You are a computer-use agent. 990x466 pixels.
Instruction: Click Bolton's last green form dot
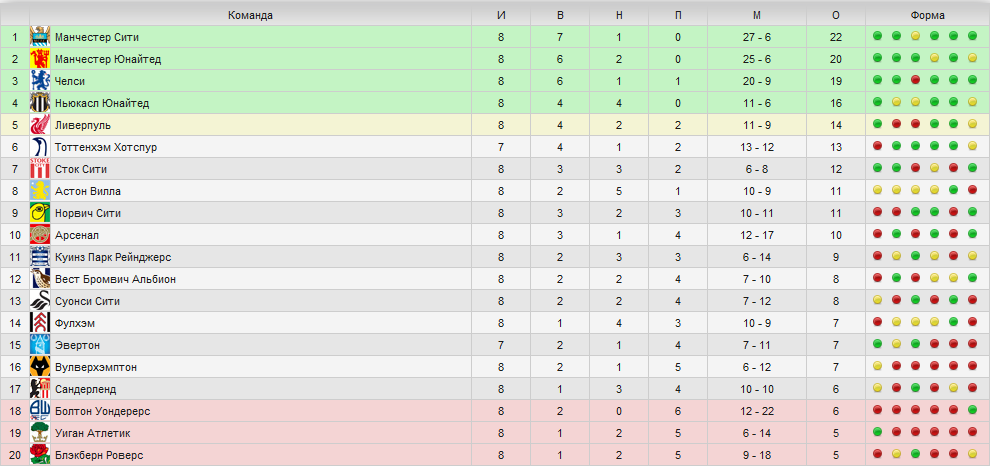pos(972,410)
